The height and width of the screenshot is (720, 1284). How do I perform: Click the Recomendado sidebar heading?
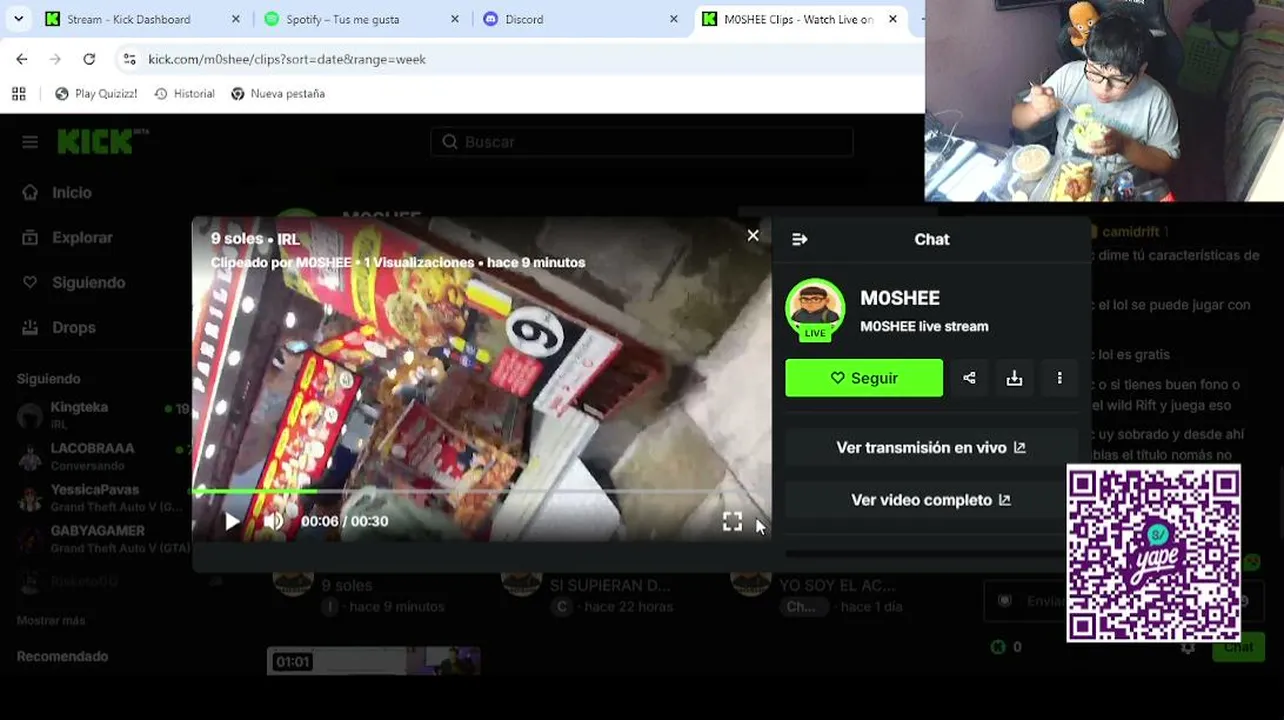[62, 656]
